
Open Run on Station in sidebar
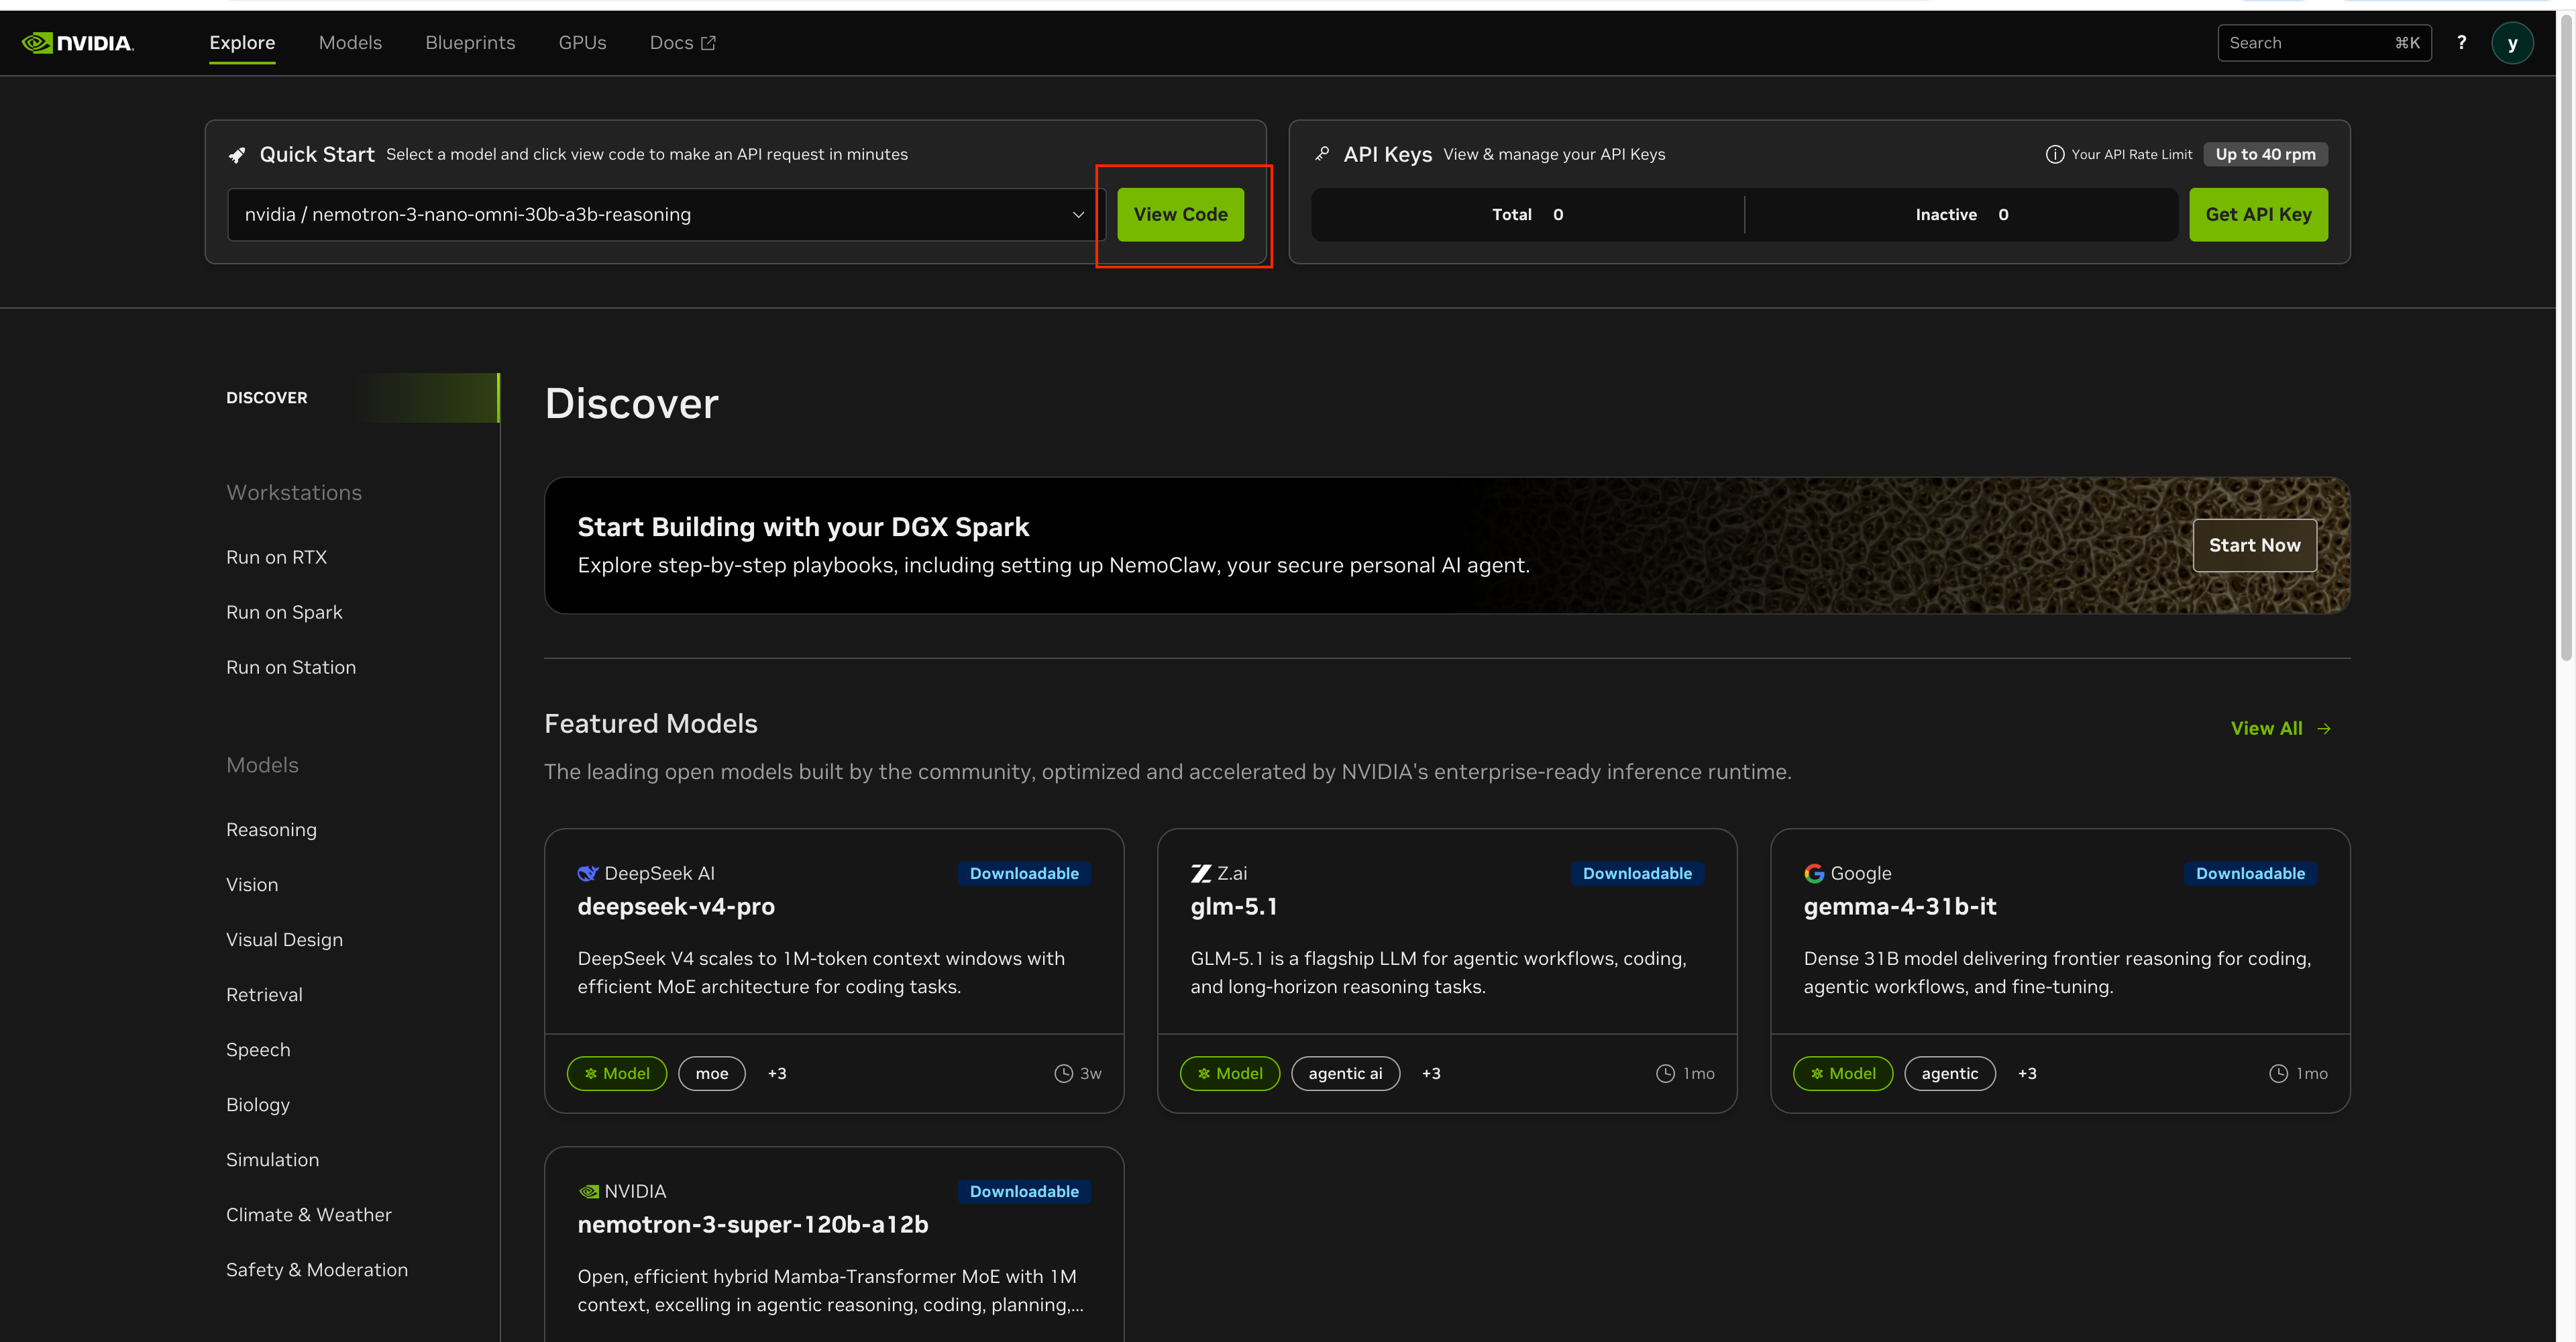pyautogui.click(x=291, y=667)
